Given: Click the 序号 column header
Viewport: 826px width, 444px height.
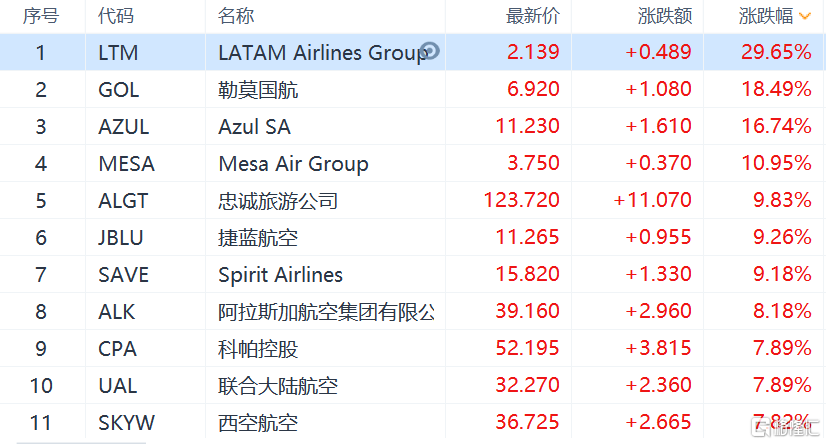Looking at the screenshot, I should pyautogui.click(x=41, y=16).
